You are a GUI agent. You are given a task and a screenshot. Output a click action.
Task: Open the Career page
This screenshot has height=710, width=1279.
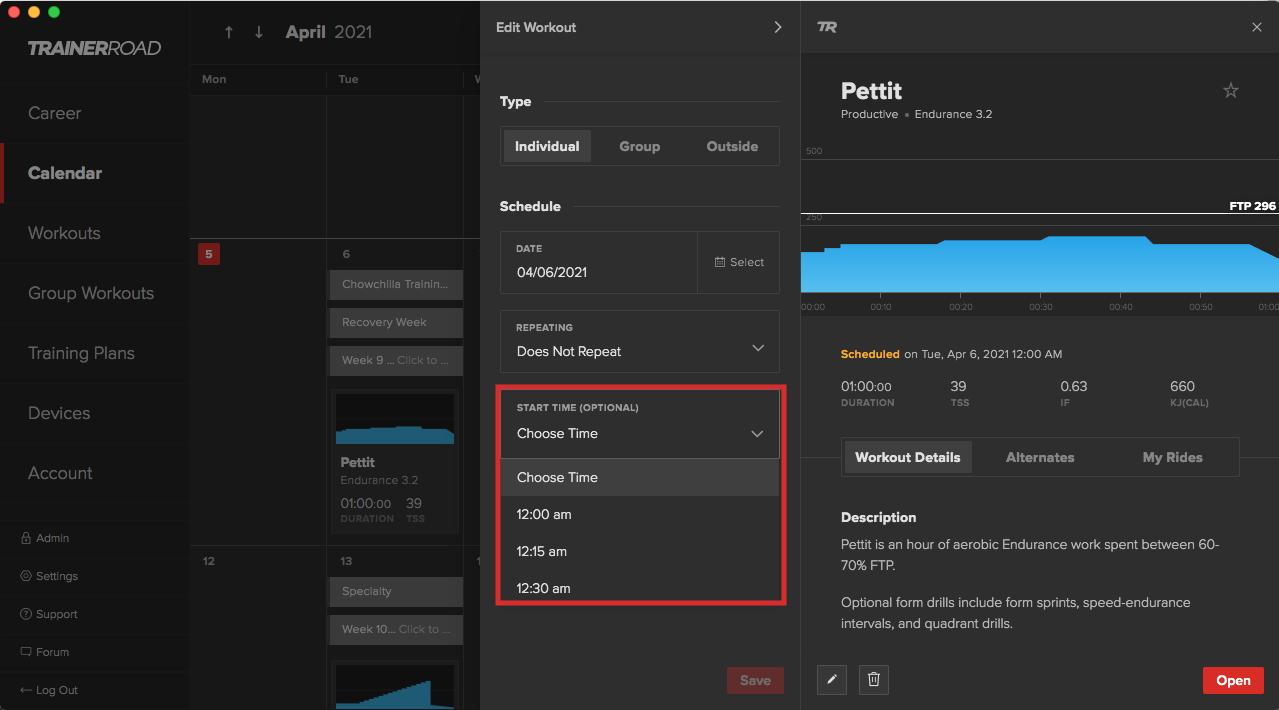(55, 113)
